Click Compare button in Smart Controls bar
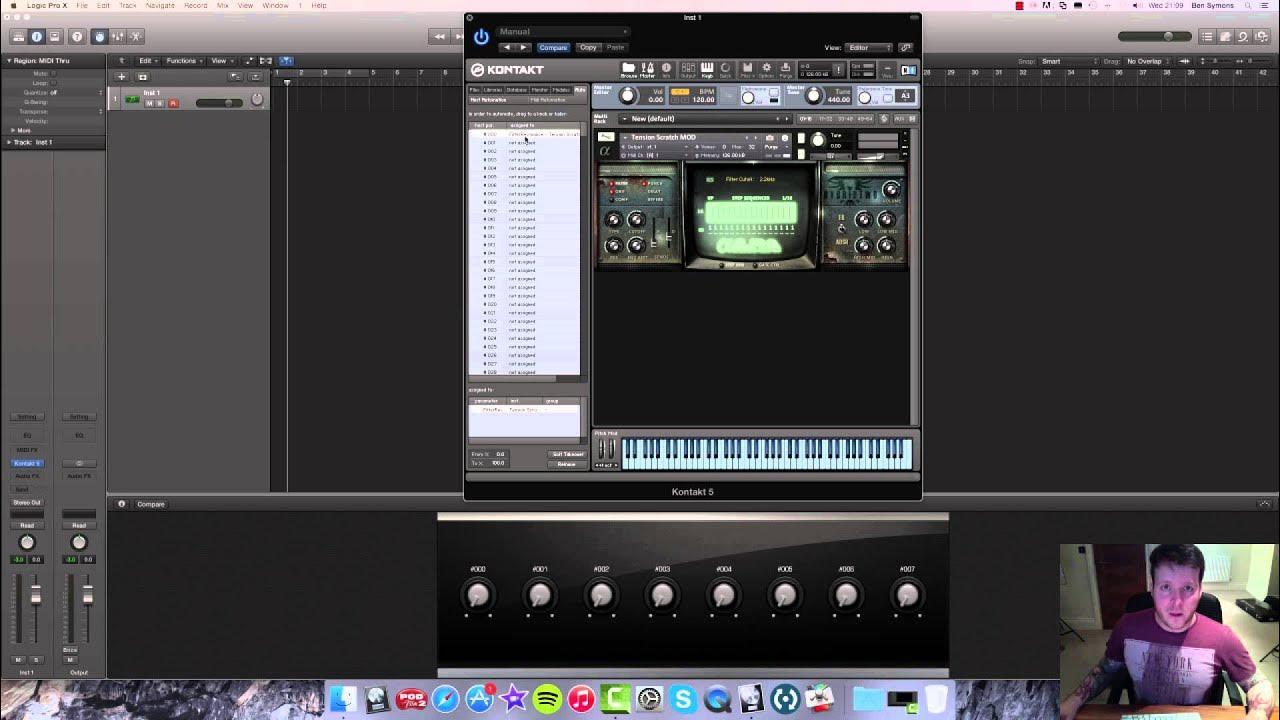The image size is (1280, 720). 151,504
